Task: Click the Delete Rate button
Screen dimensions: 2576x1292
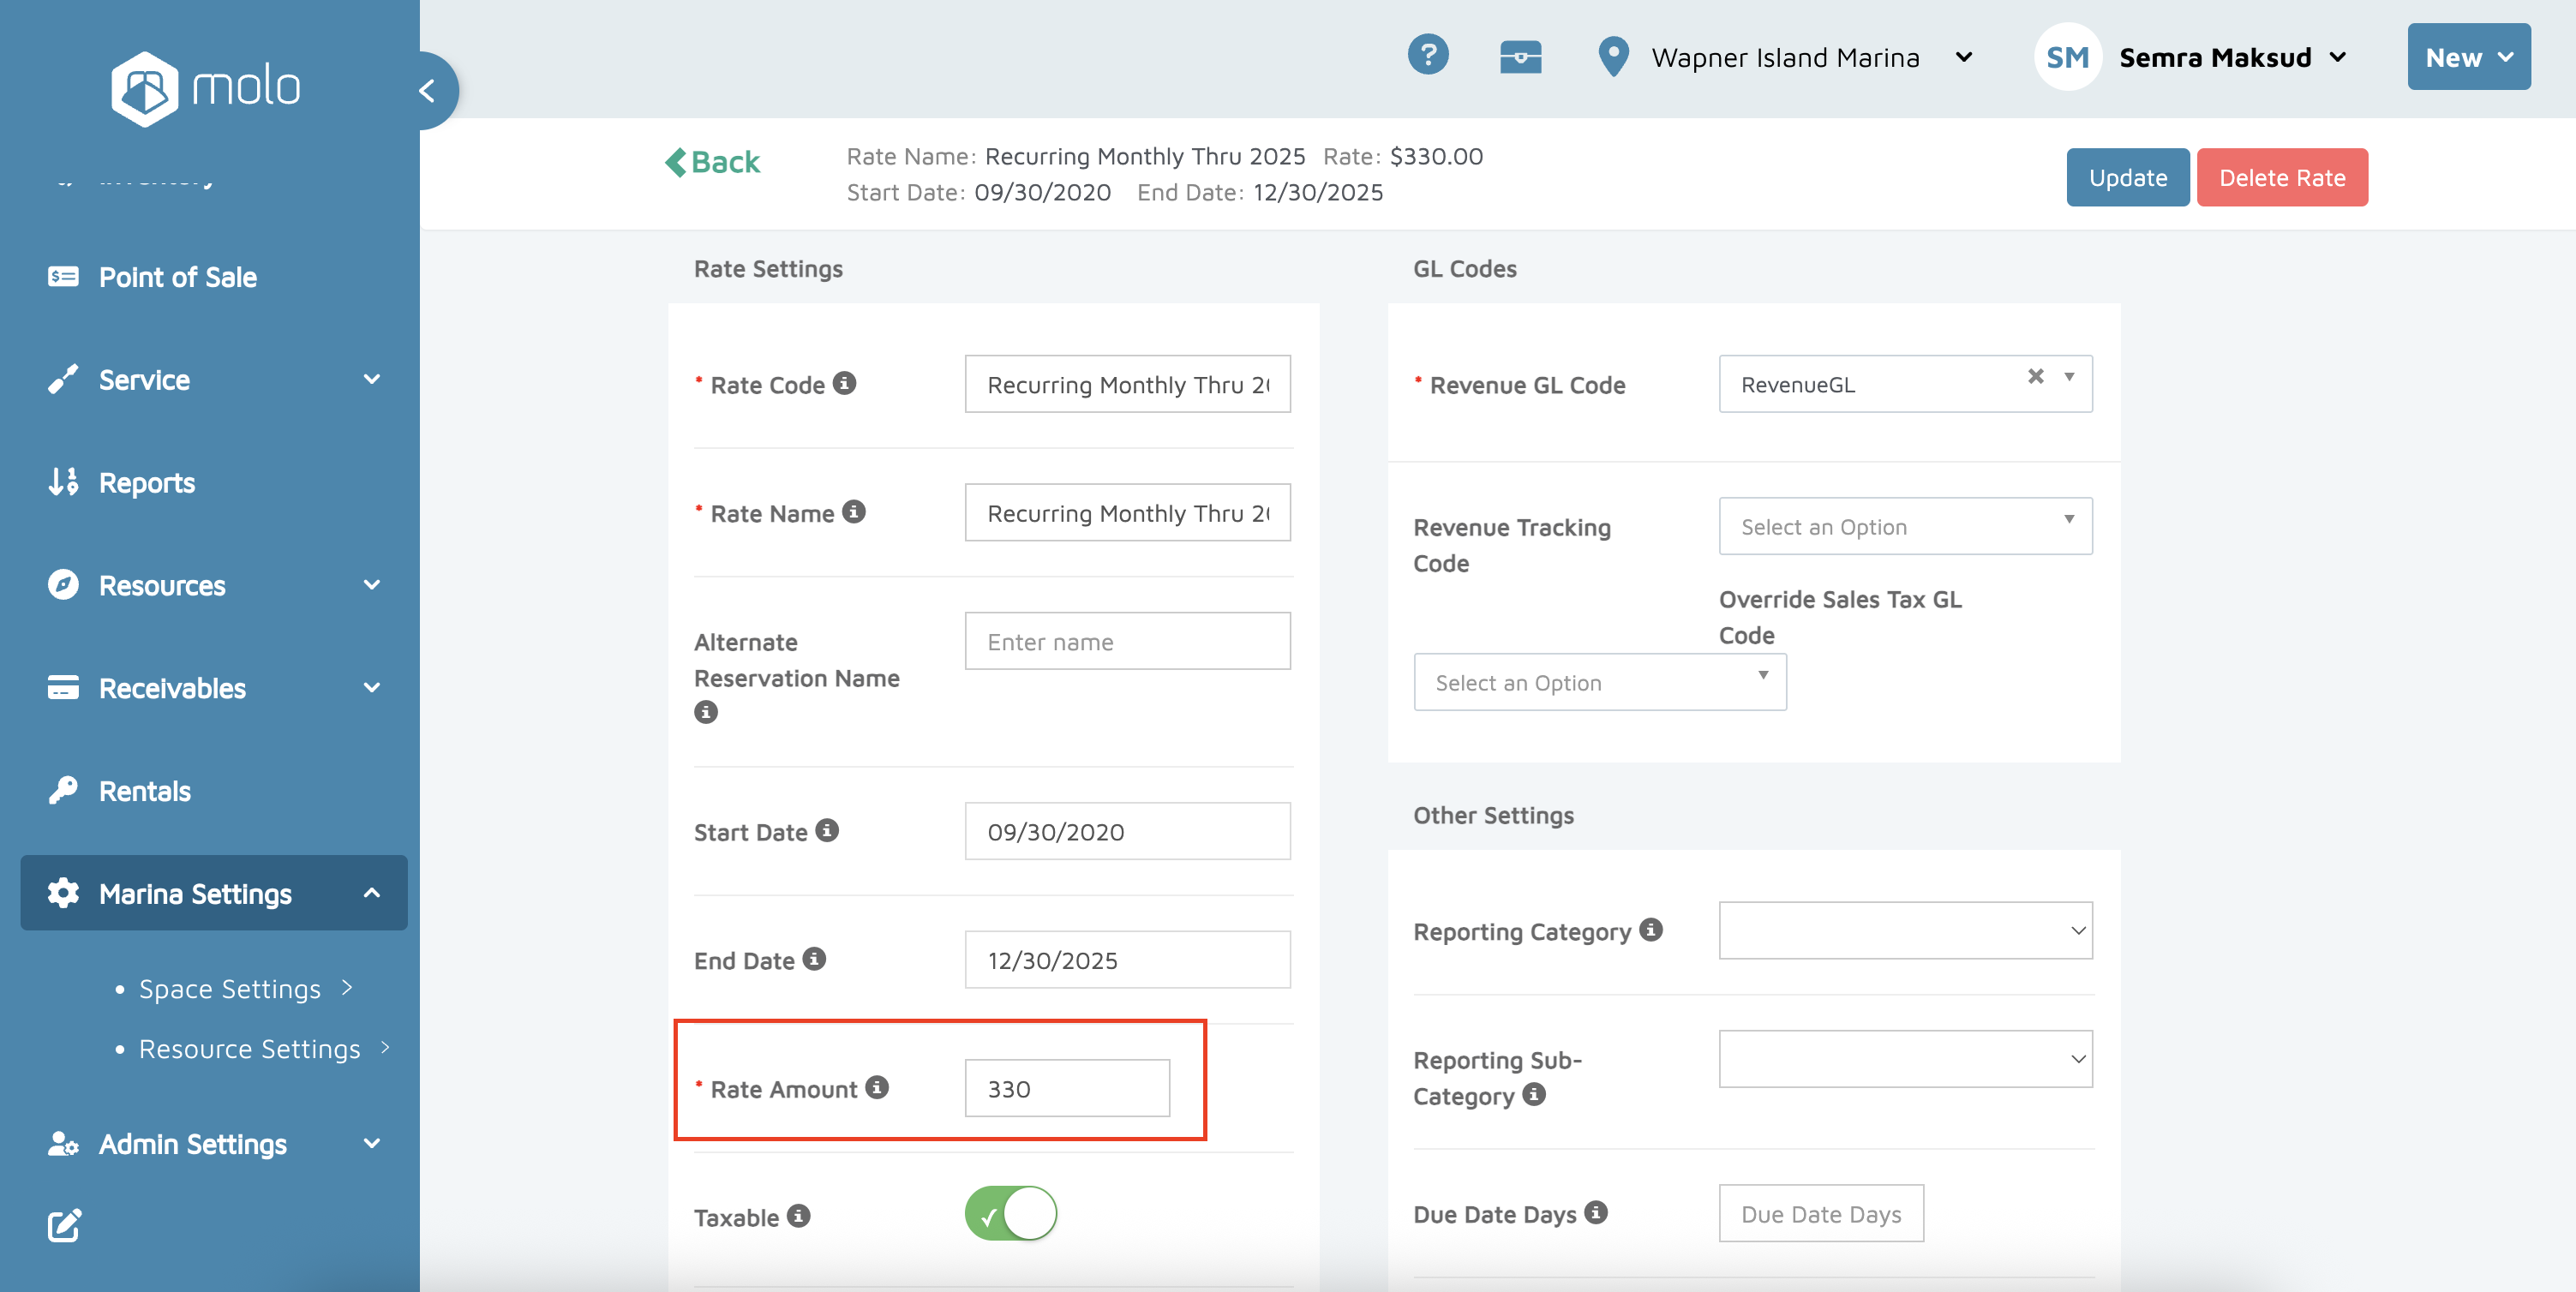Action: [2281, 178]
